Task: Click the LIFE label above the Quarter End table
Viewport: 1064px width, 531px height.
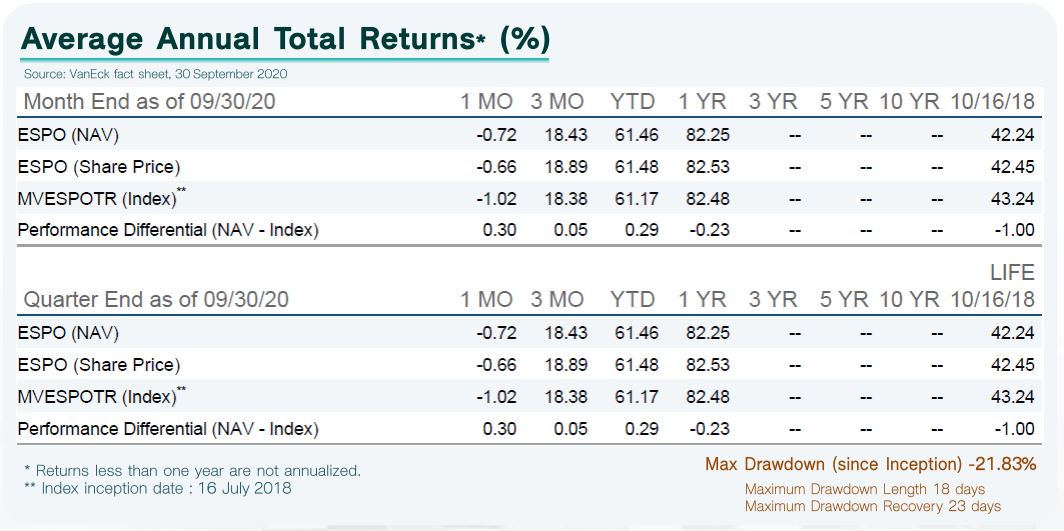Action: point(1012,273)
